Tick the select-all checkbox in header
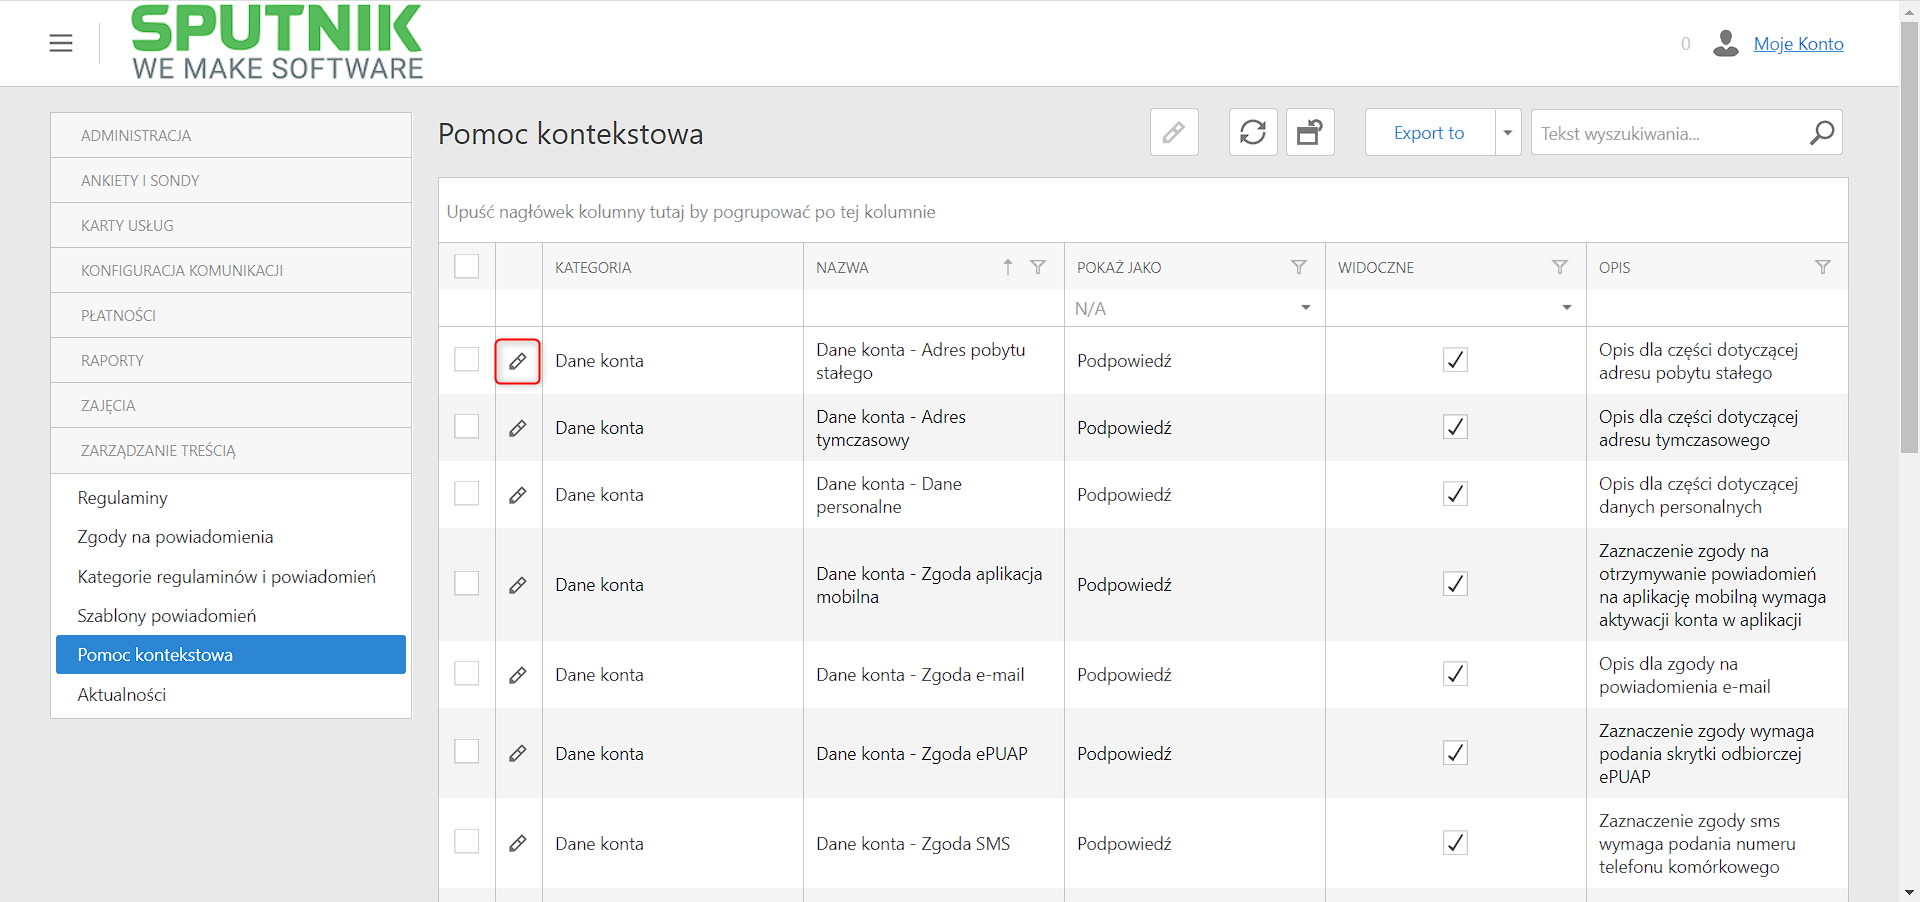Image resolution: width=1920 pixels, height=902 pixels. (467, 266)
